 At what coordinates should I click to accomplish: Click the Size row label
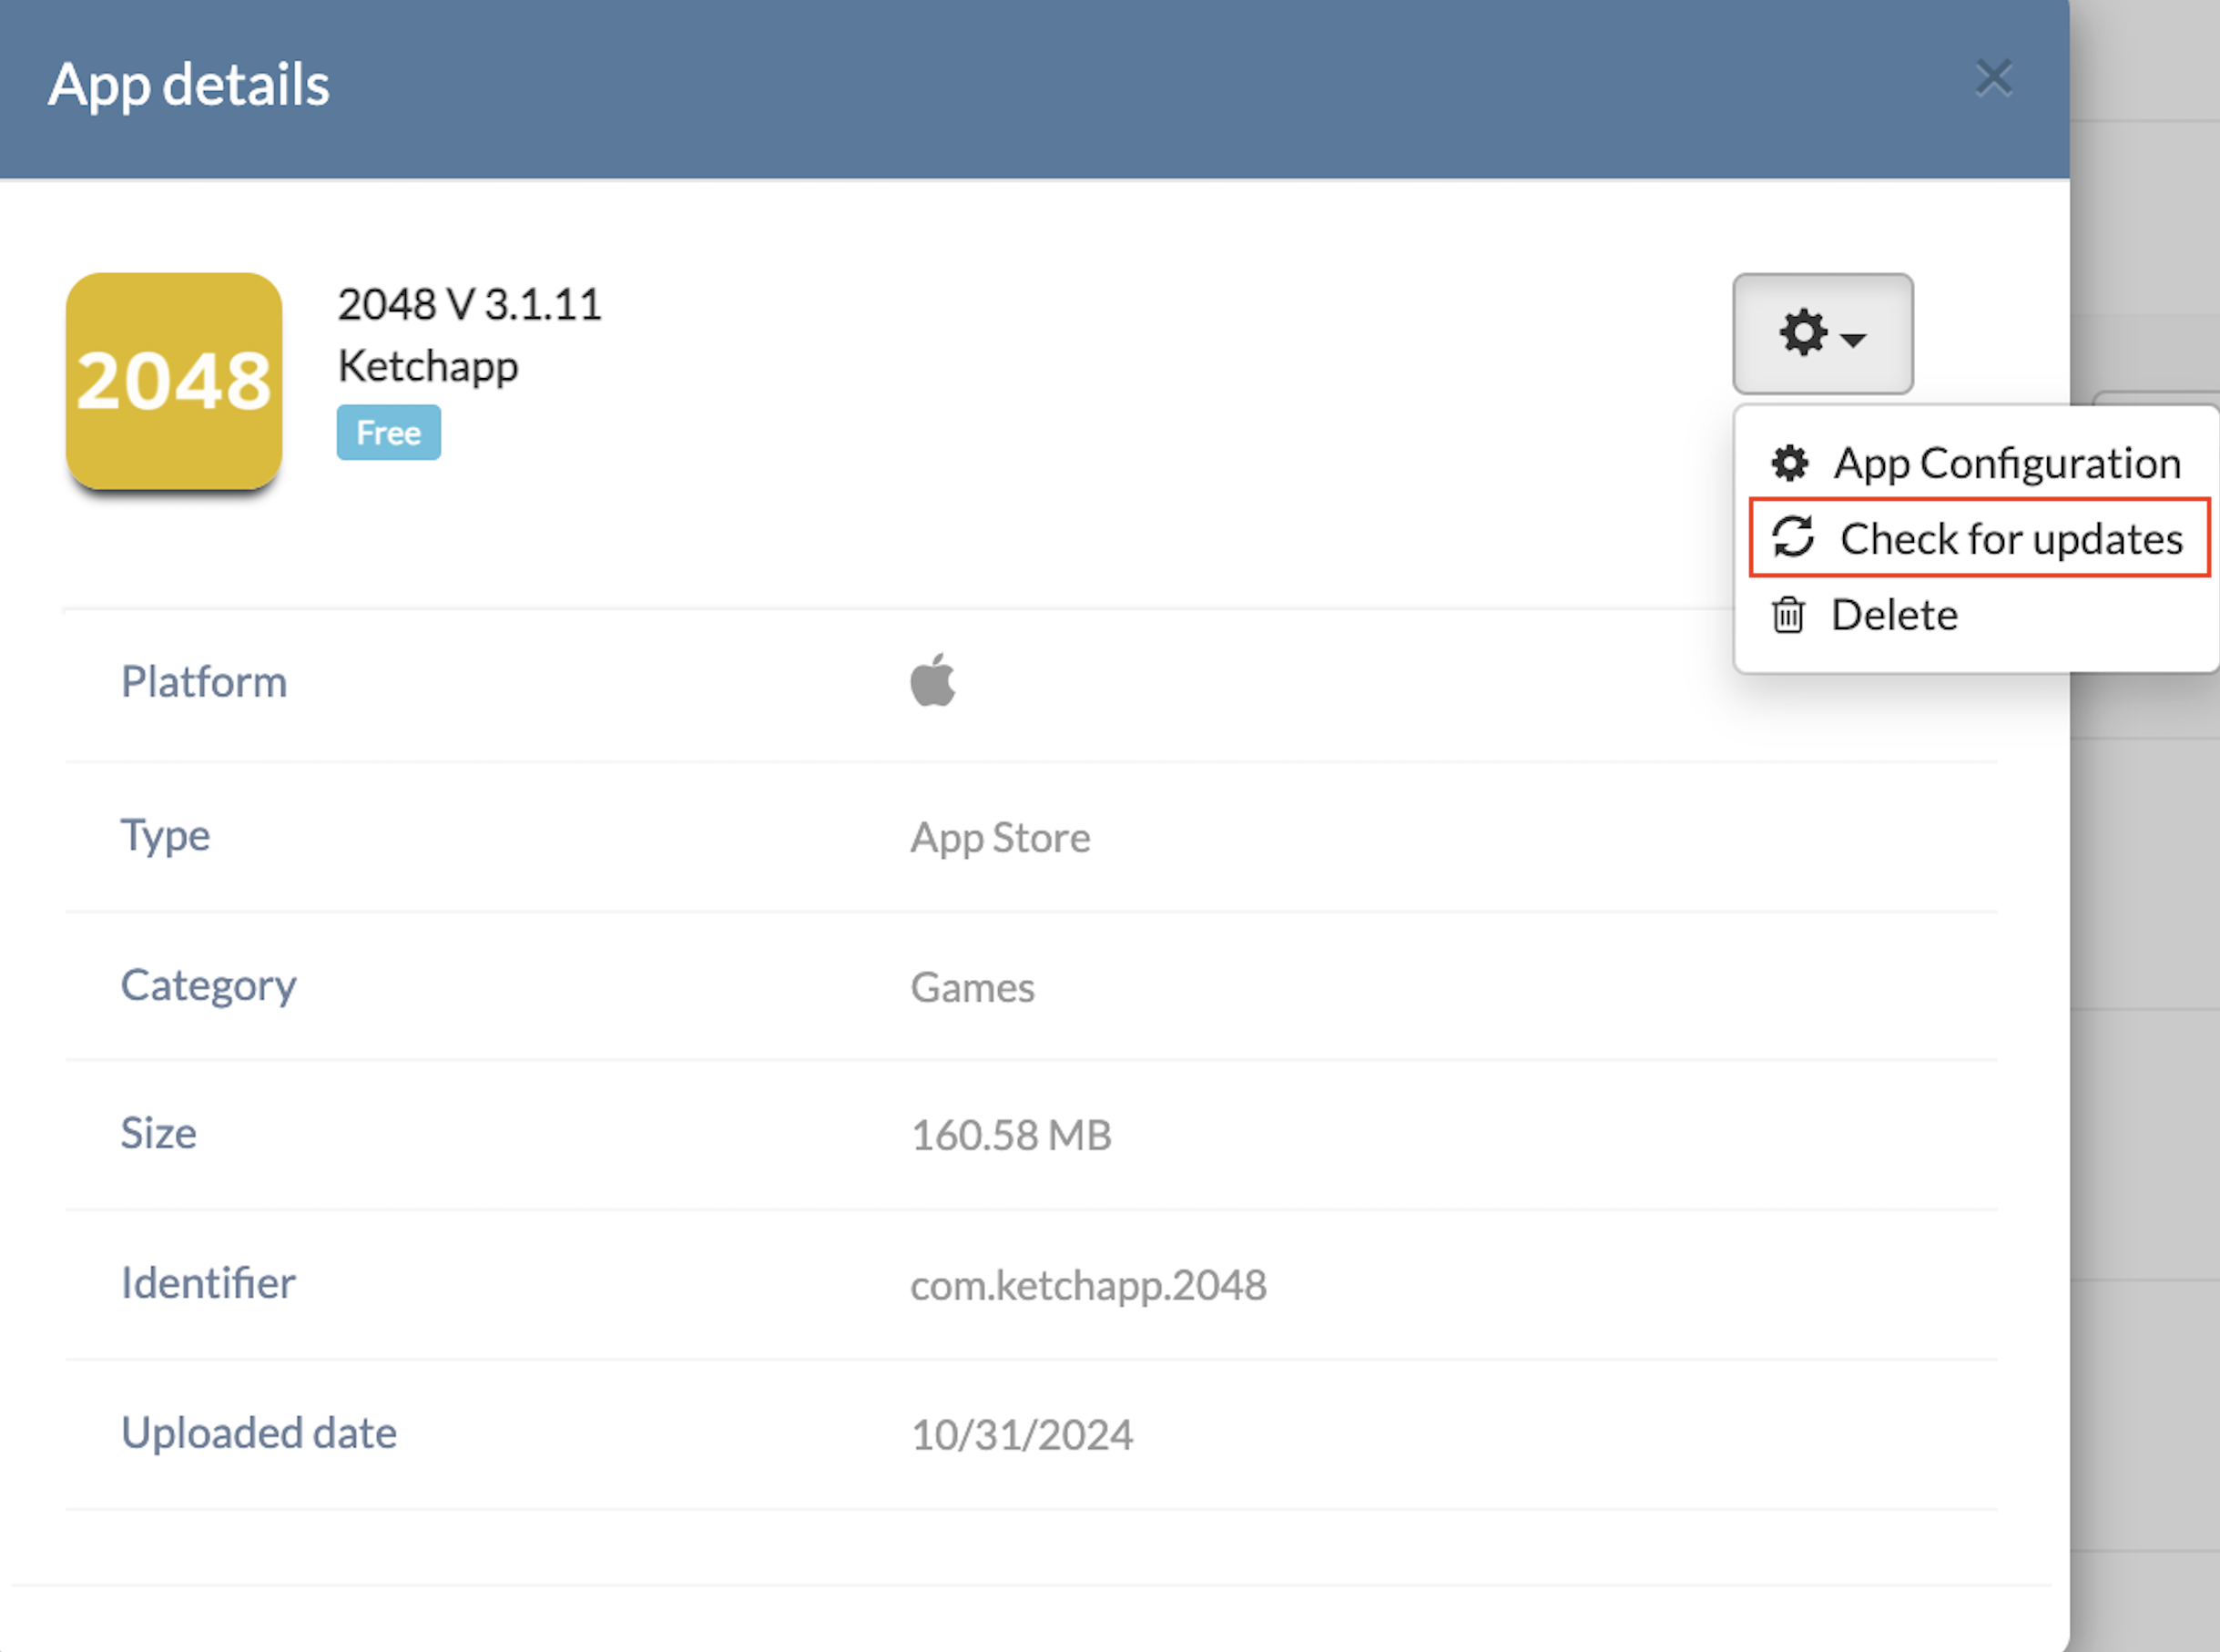(158, 1133)
